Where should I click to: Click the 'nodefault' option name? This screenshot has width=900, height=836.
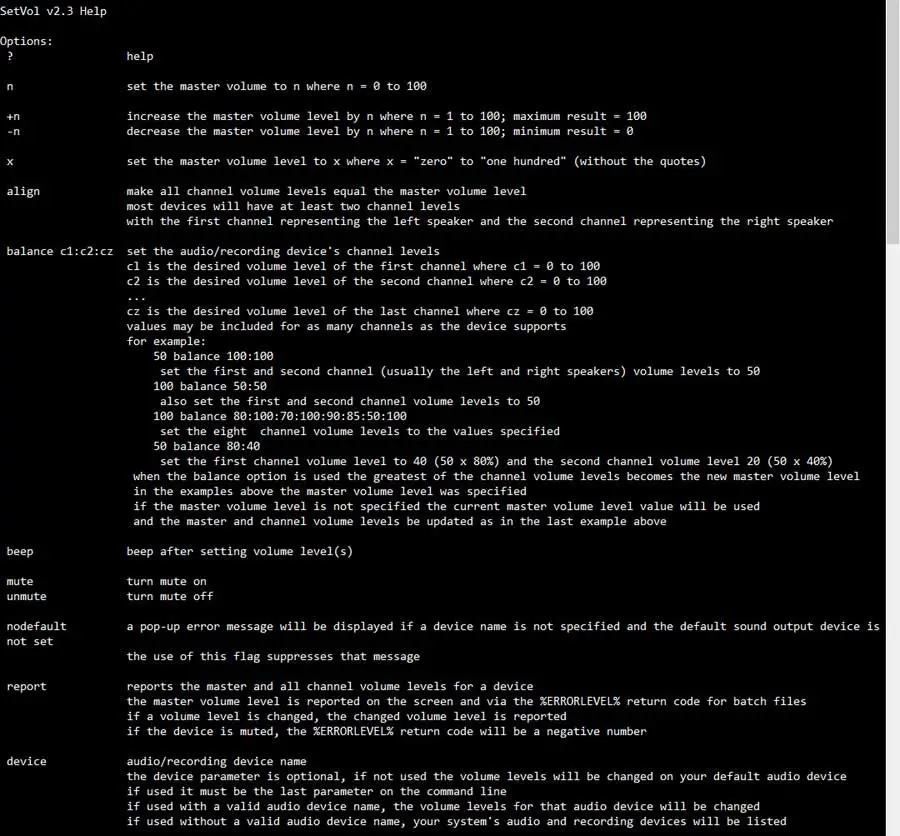[36, 626]
